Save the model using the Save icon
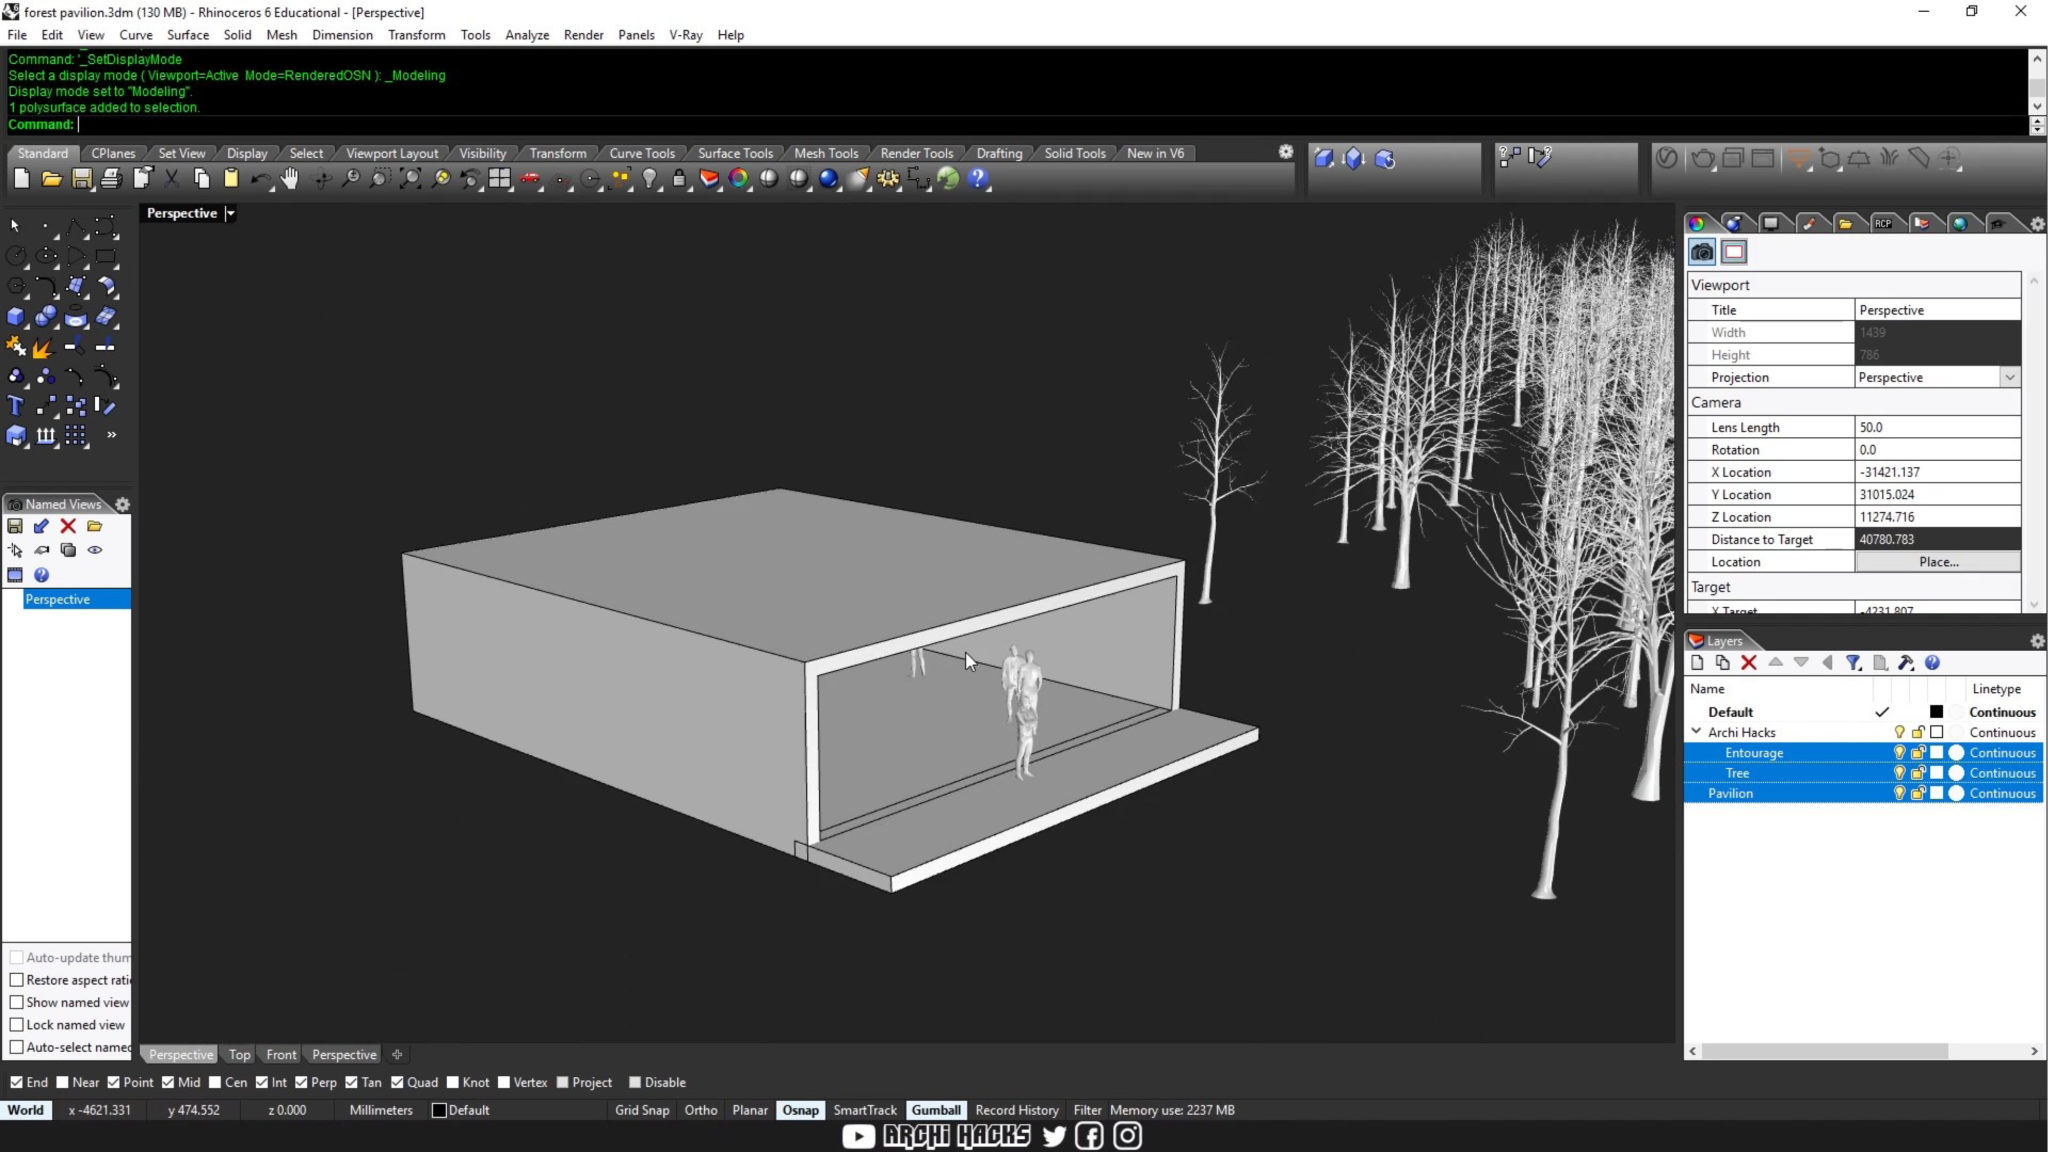The height and width of the screenshot is (1152, 2048). 82,179
